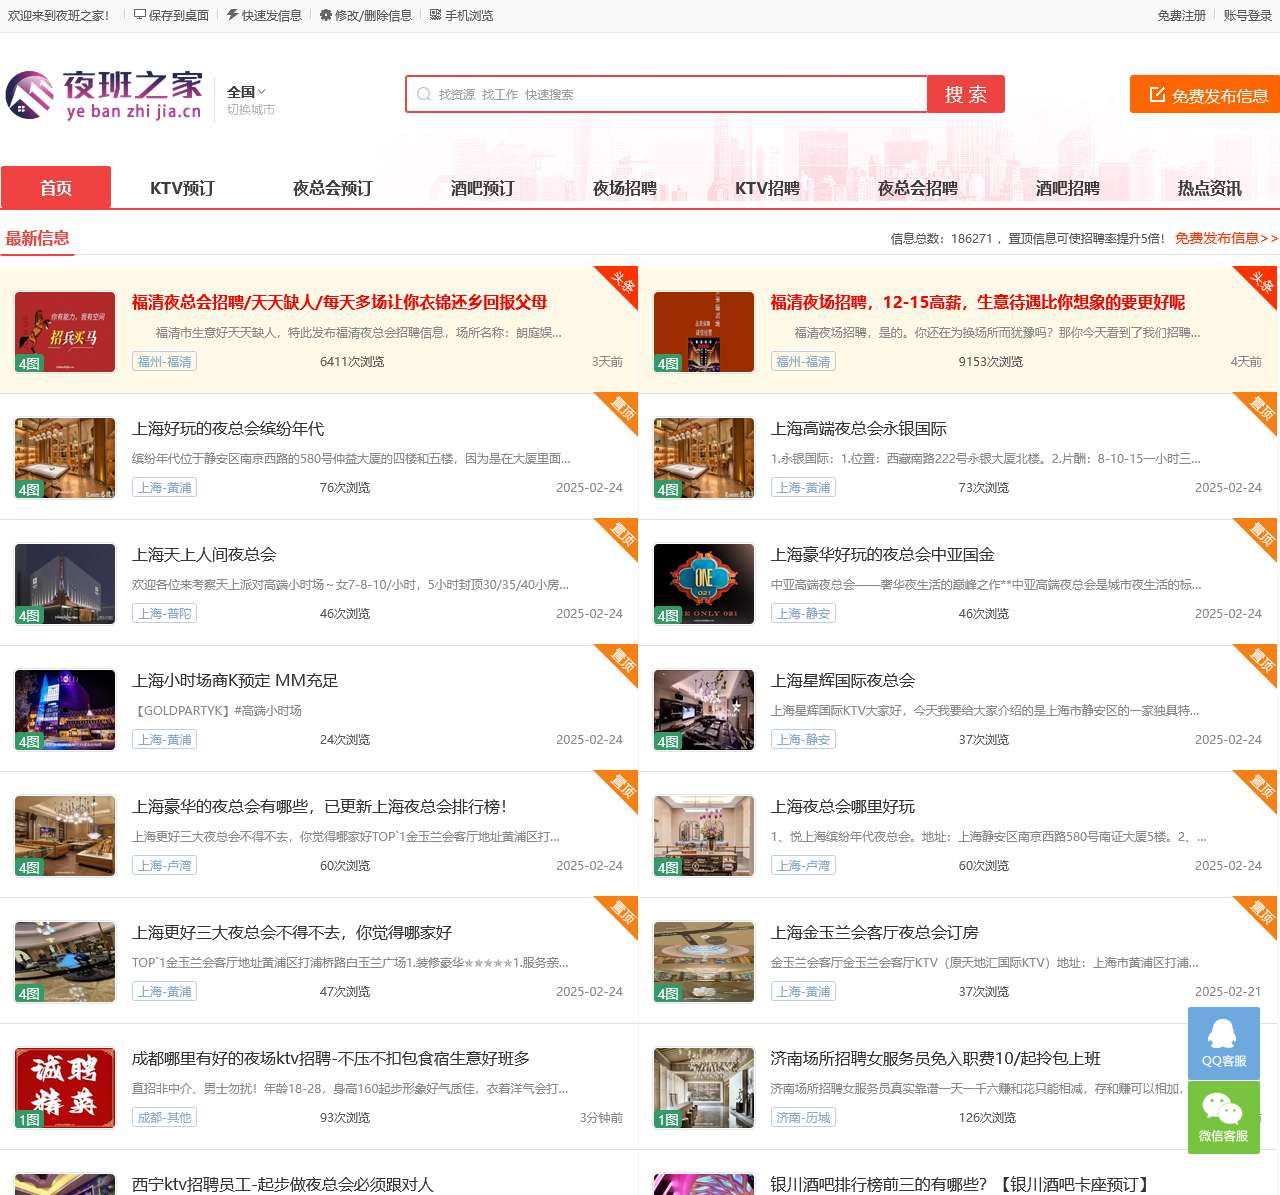Image resolution: width=1280 pixels, height=1195 pixels.
Task: Open 上海天上人间夜总会 title
Action: pos(204,554)
